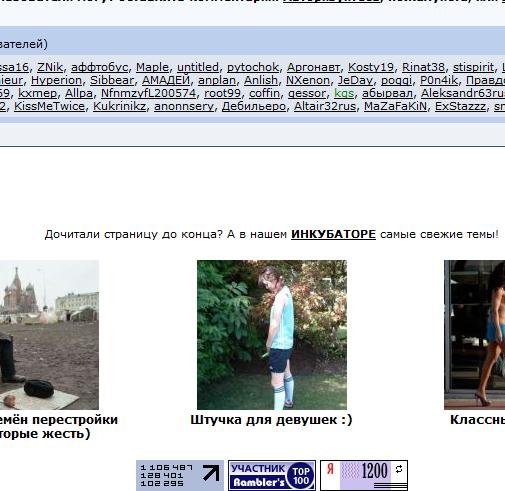
Task: Open the Kosty19 user link
Action: tap(371, 67)
